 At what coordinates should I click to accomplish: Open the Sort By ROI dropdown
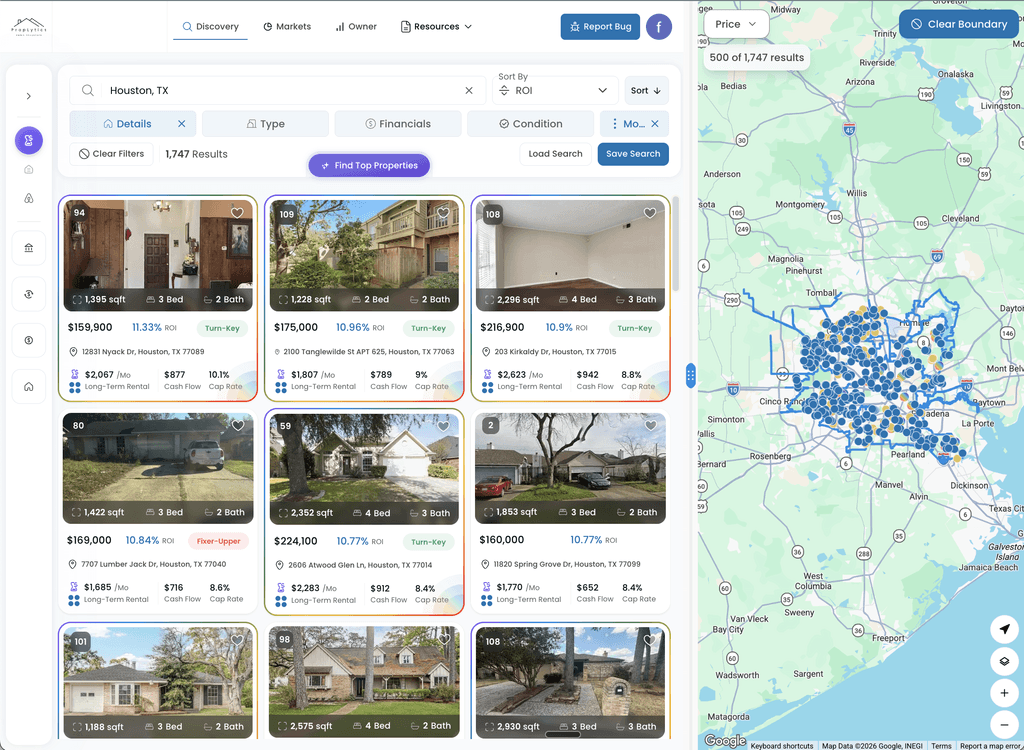(554, 91)
